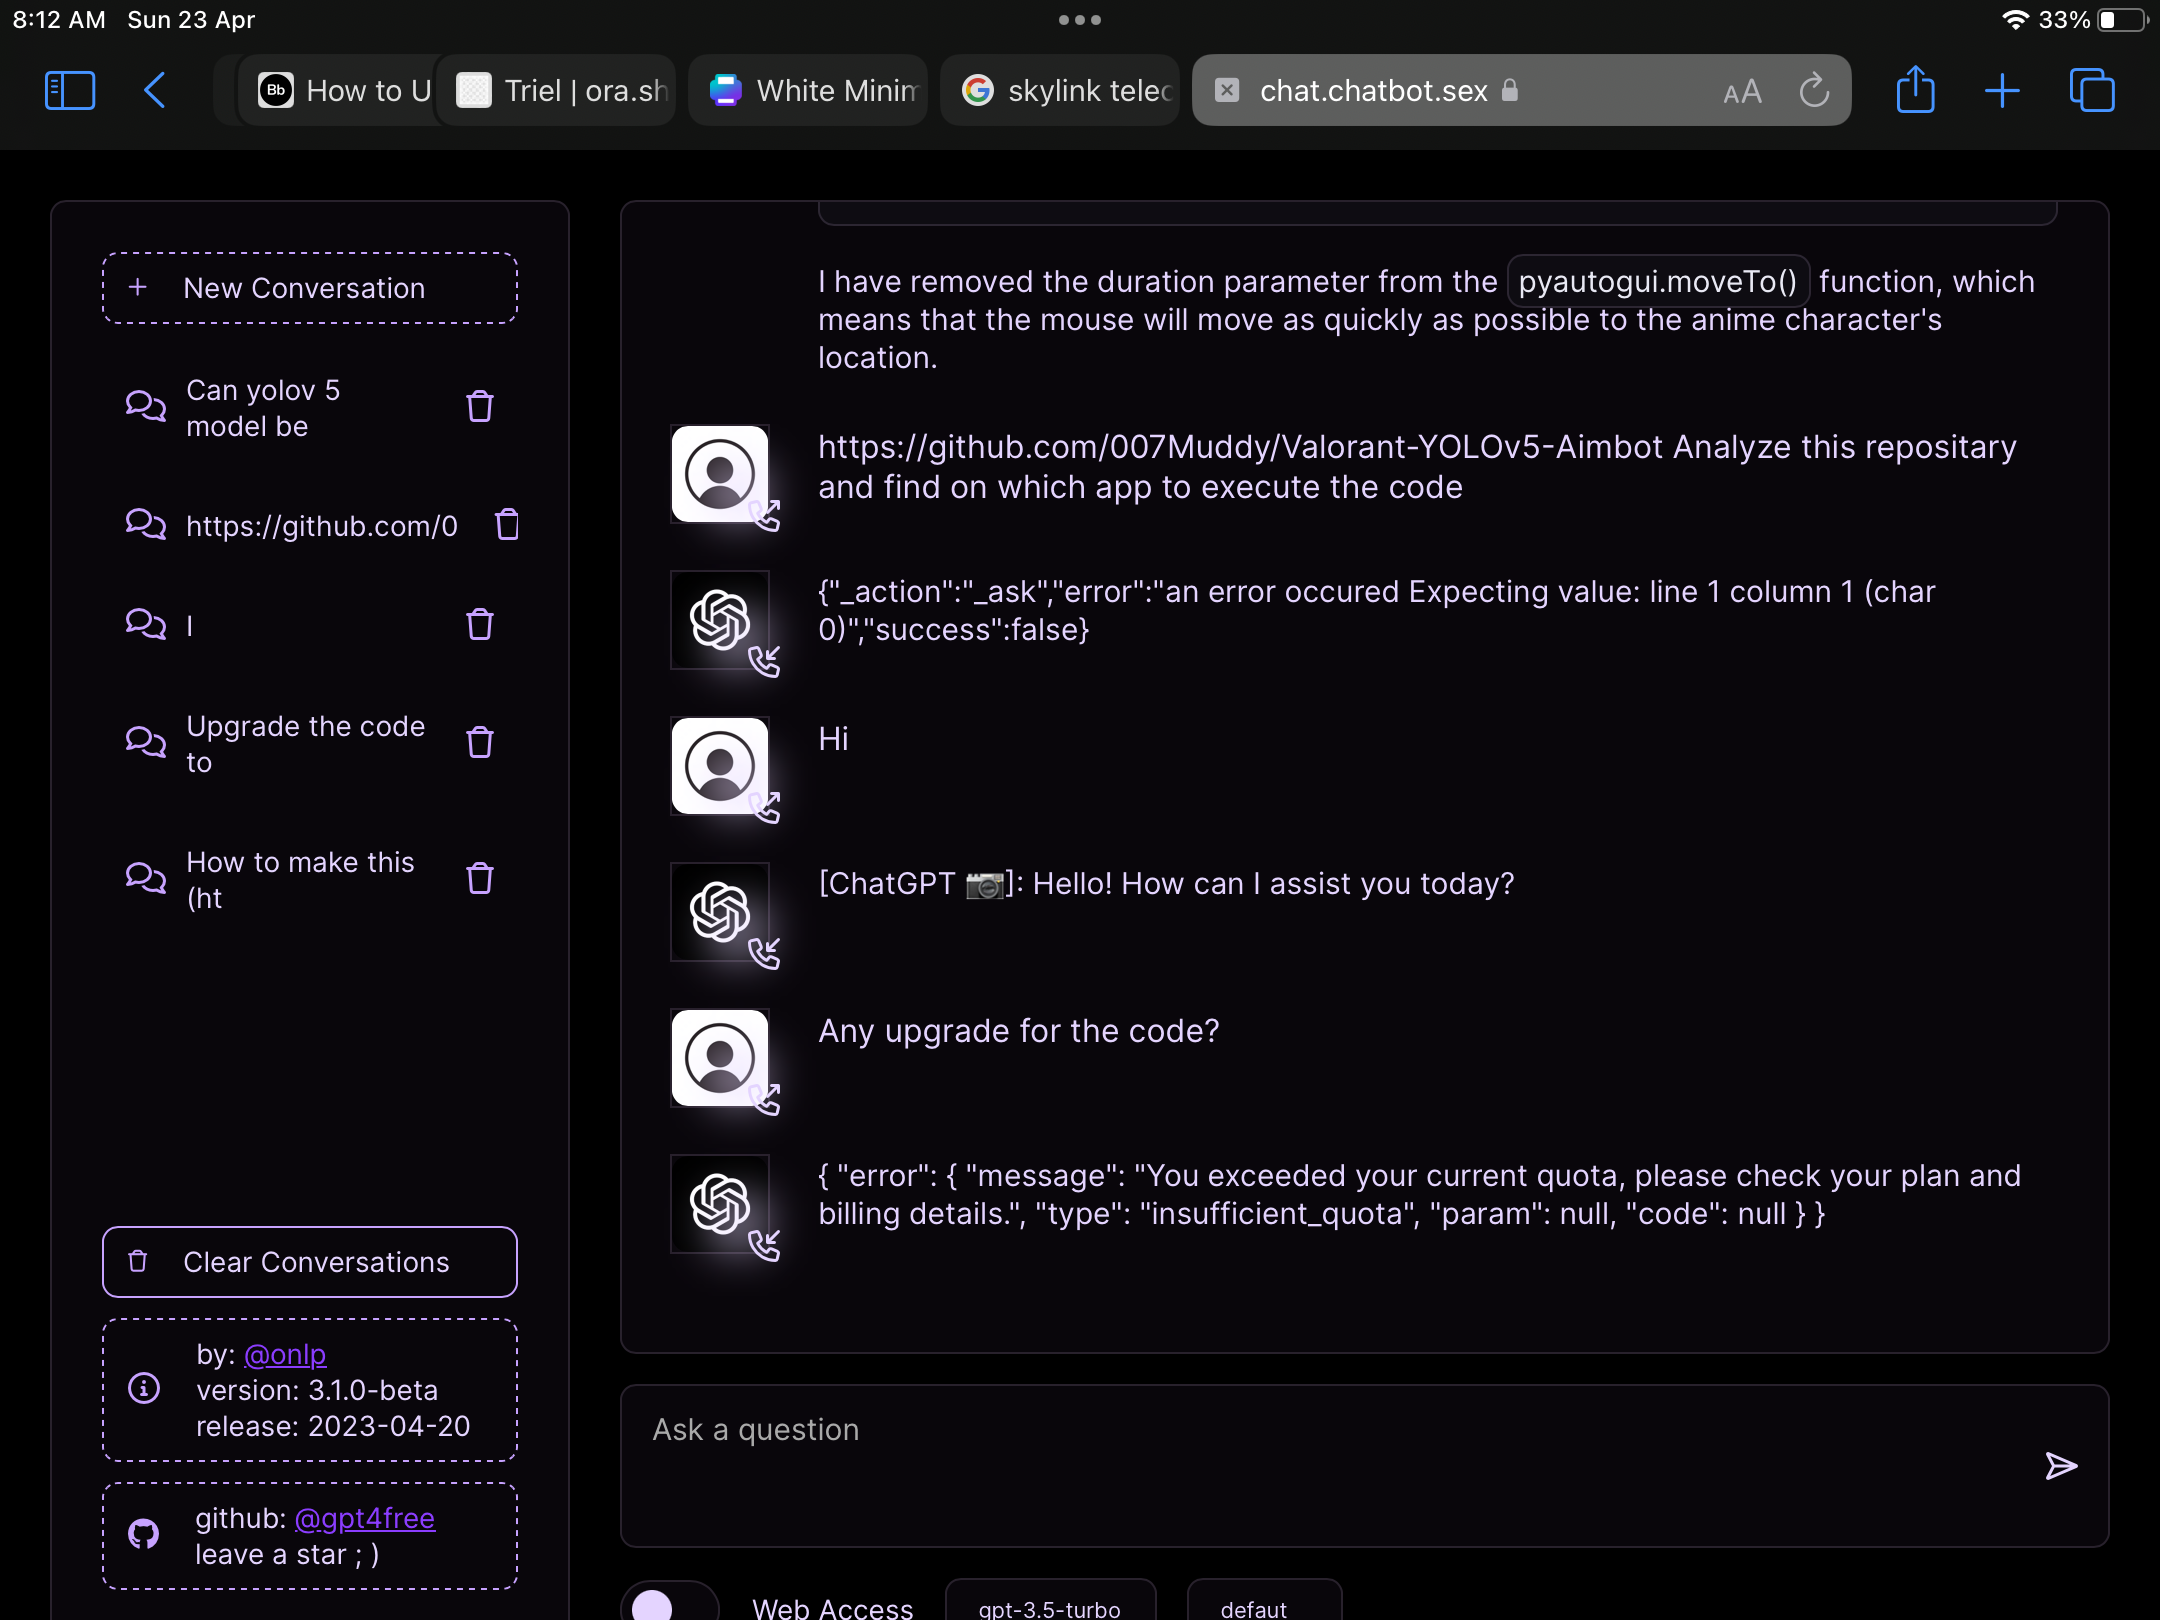Switch to the 'White Minim' tab

(x=809, y=91)
